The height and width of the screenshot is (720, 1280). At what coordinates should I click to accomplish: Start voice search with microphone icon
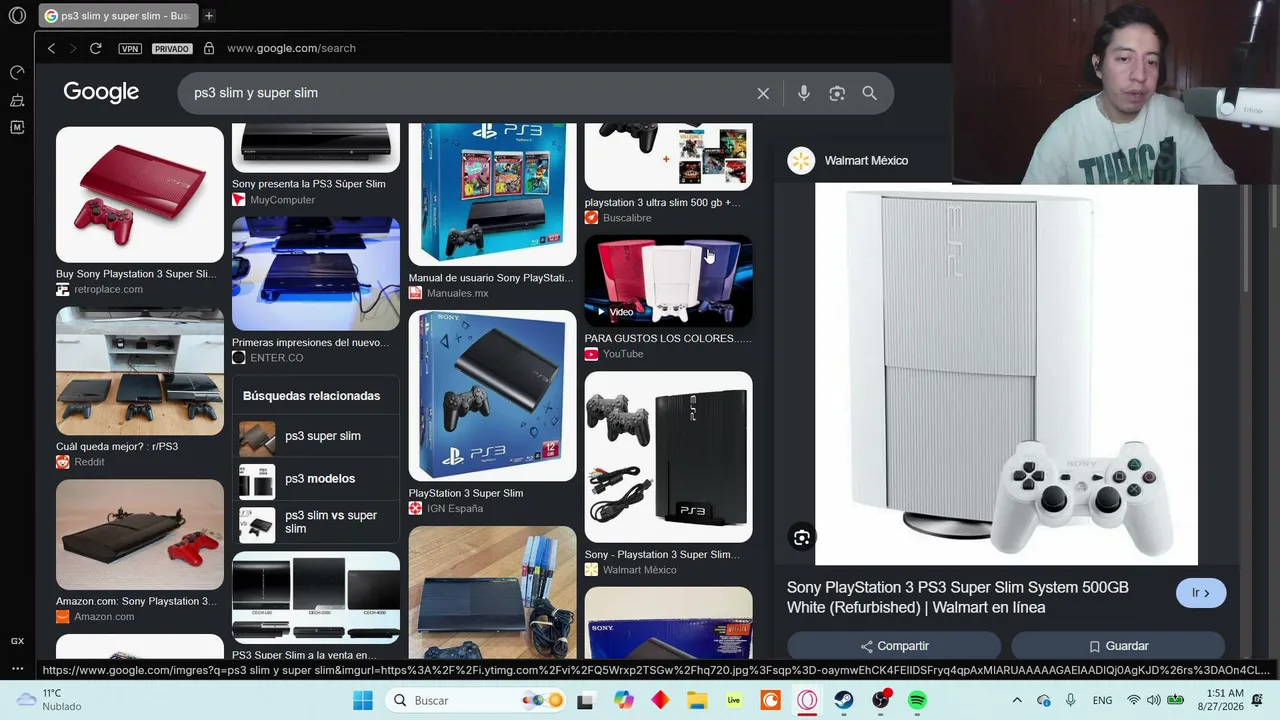point(804,93)
